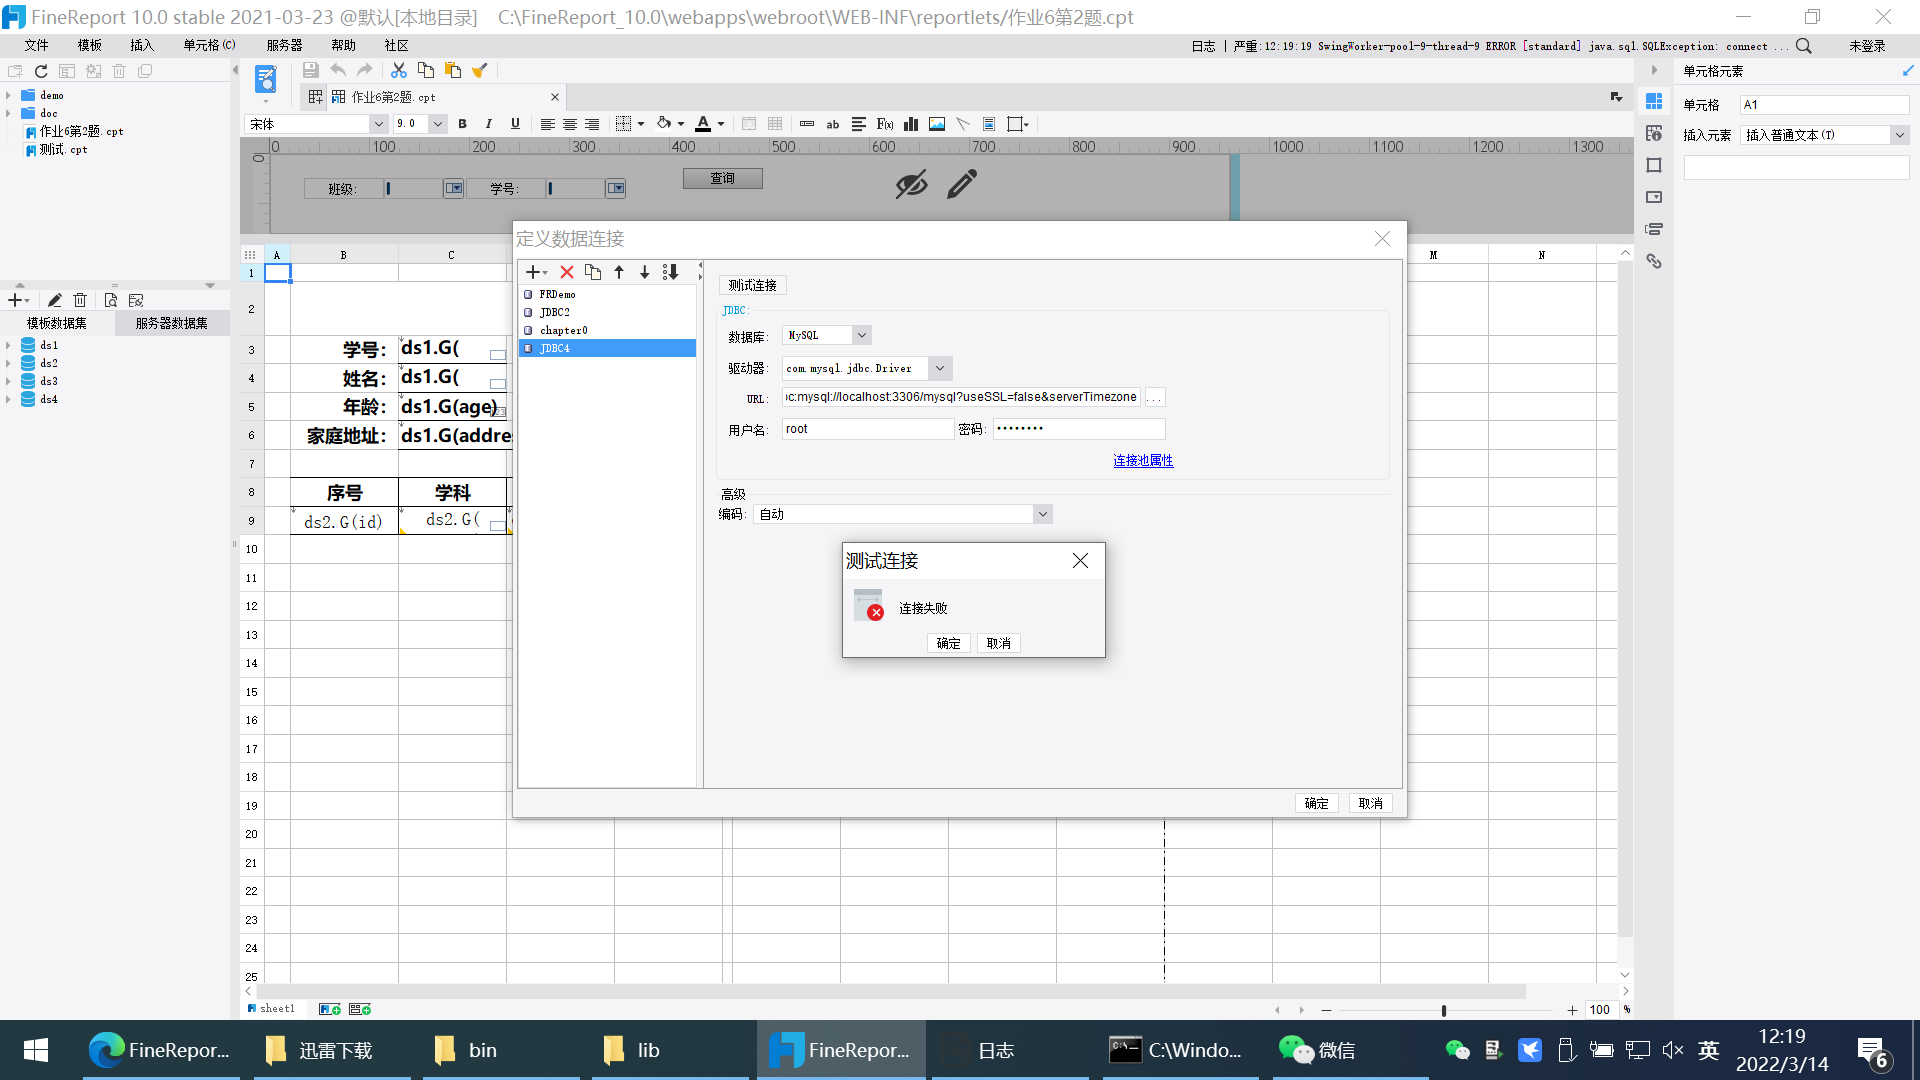Click the insert formula F(x) icon
The image size is (1920, 1080).
[x=885, y=124]
